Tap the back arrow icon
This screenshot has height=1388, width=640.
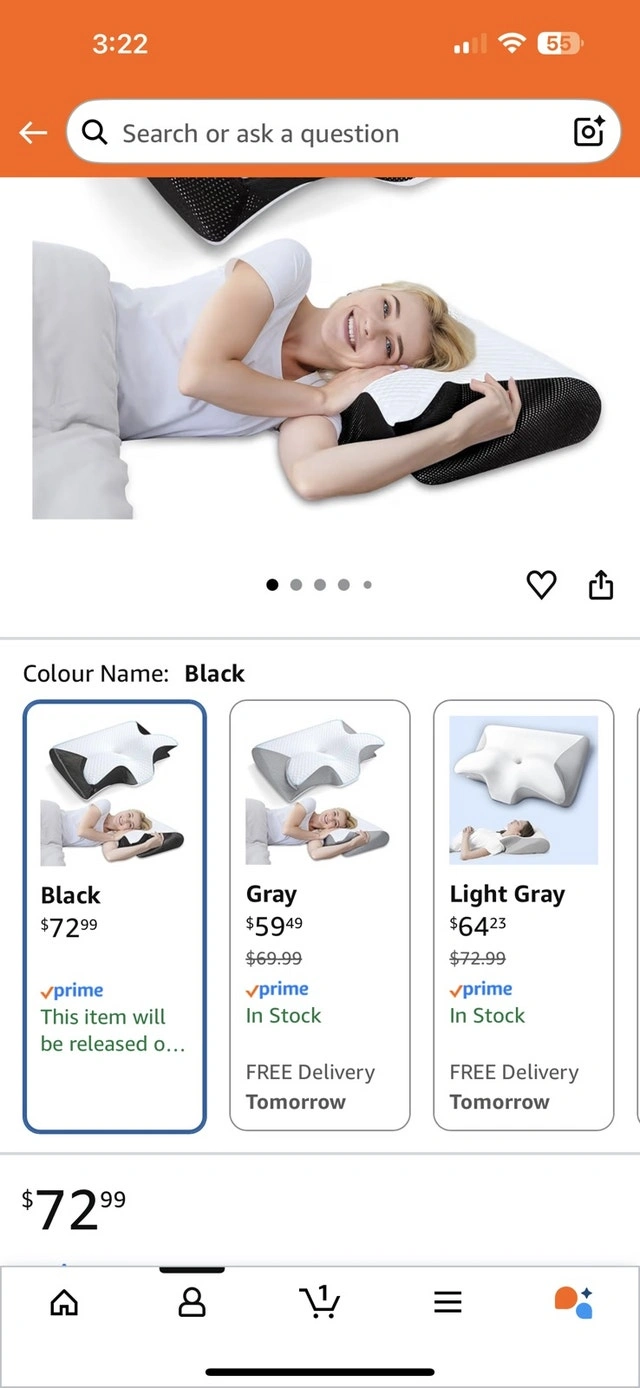(x=33, y=133)
